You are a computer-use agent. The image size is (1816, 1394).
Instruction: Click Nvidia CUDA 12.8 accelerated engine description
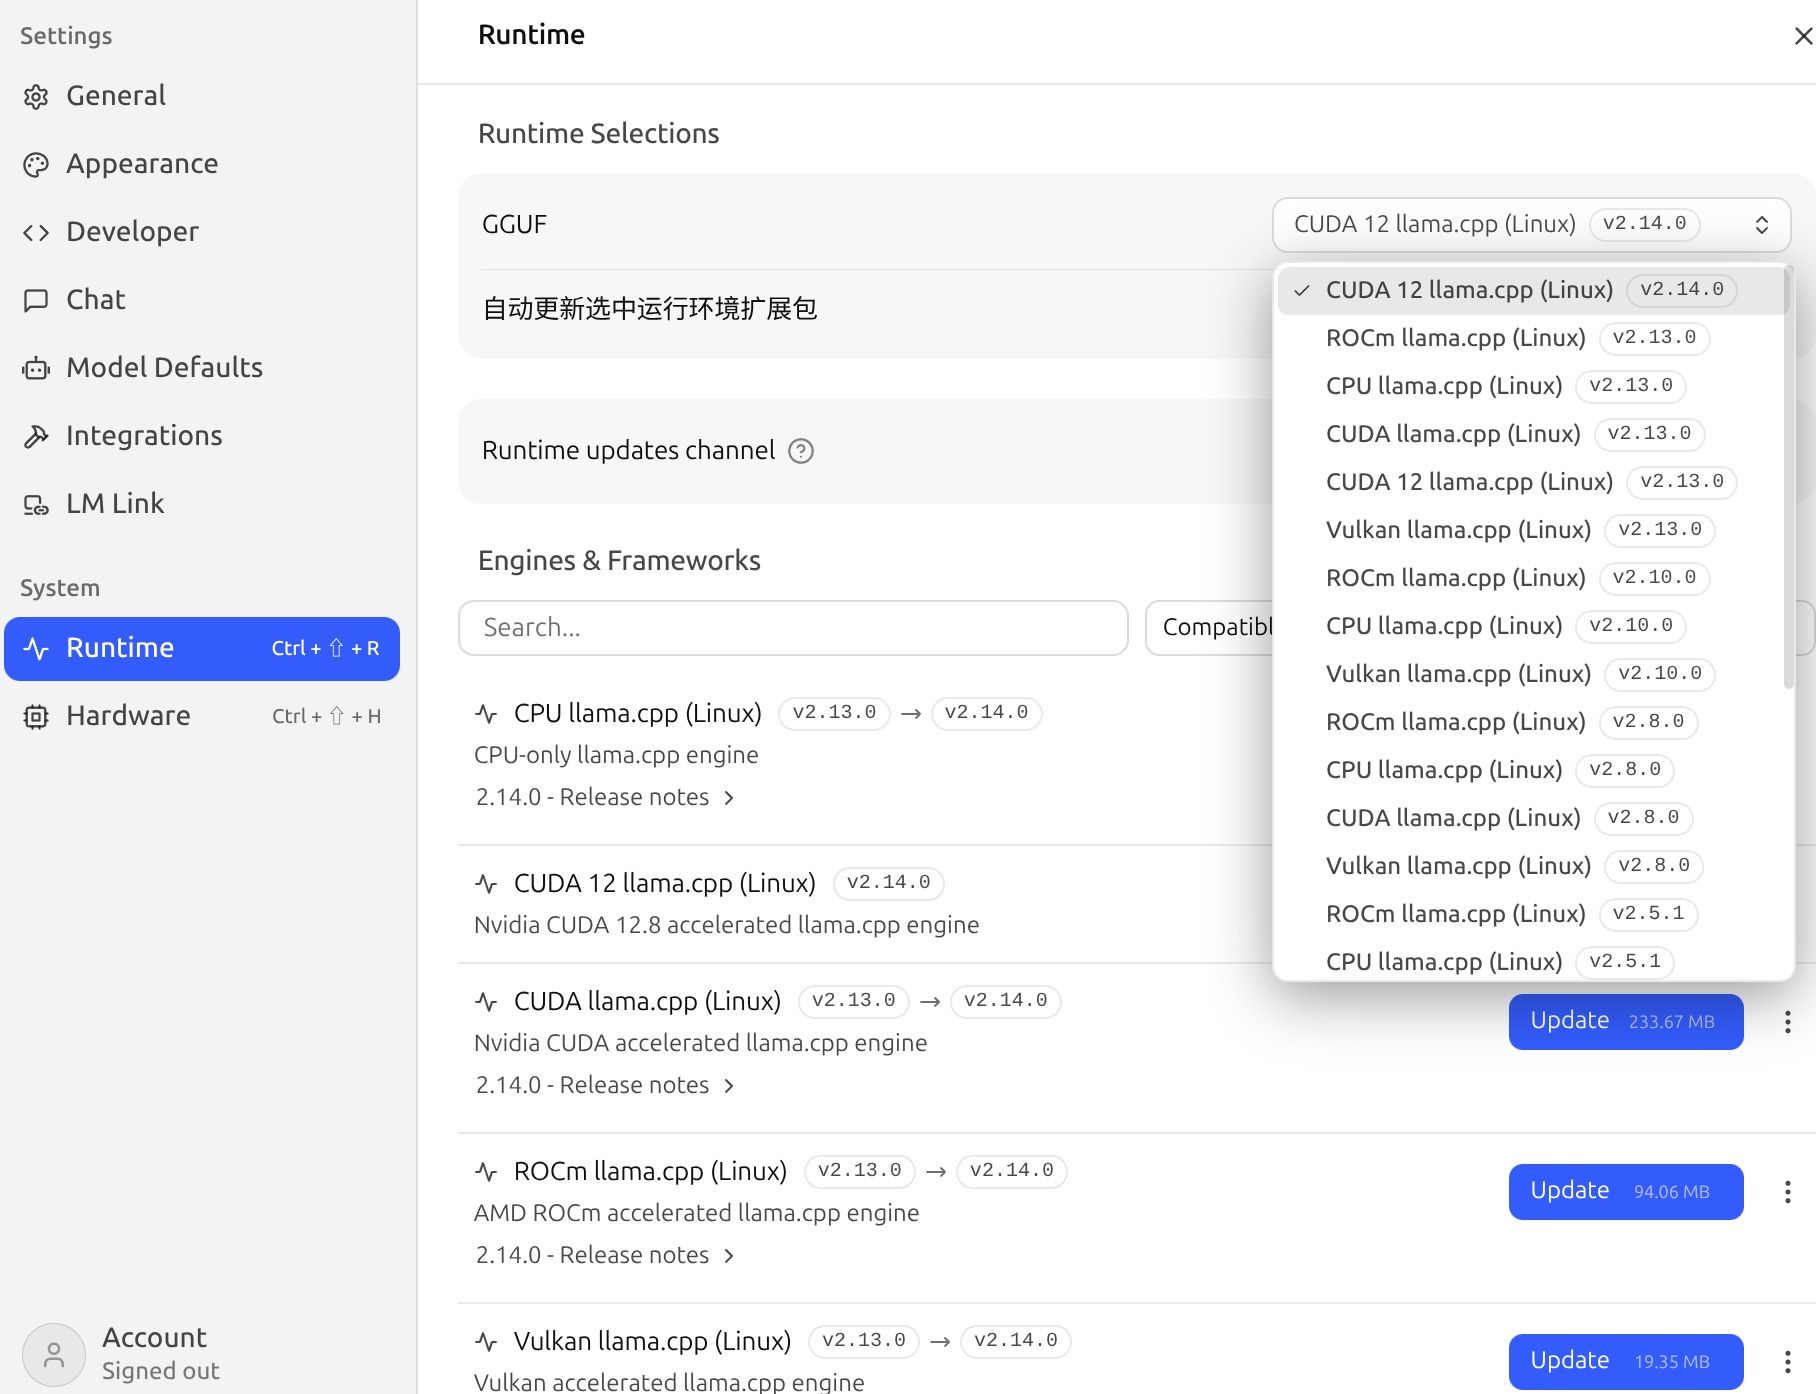click(726, 925)
